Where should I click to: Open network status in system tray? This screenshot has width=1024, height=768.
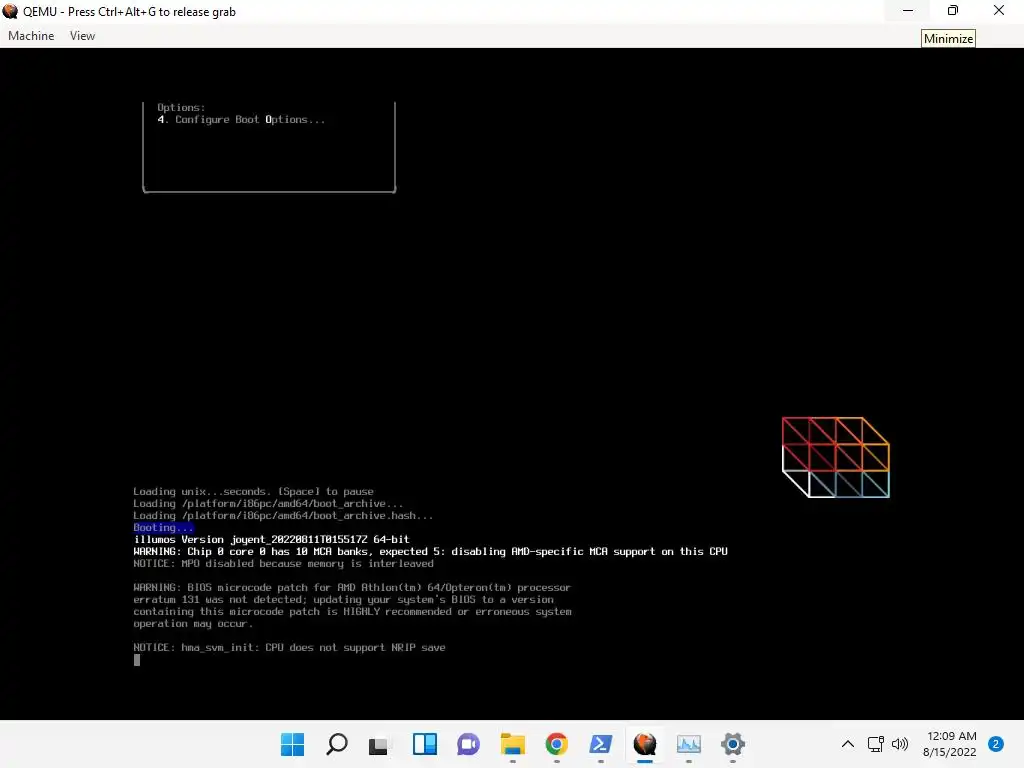point(876,744)
